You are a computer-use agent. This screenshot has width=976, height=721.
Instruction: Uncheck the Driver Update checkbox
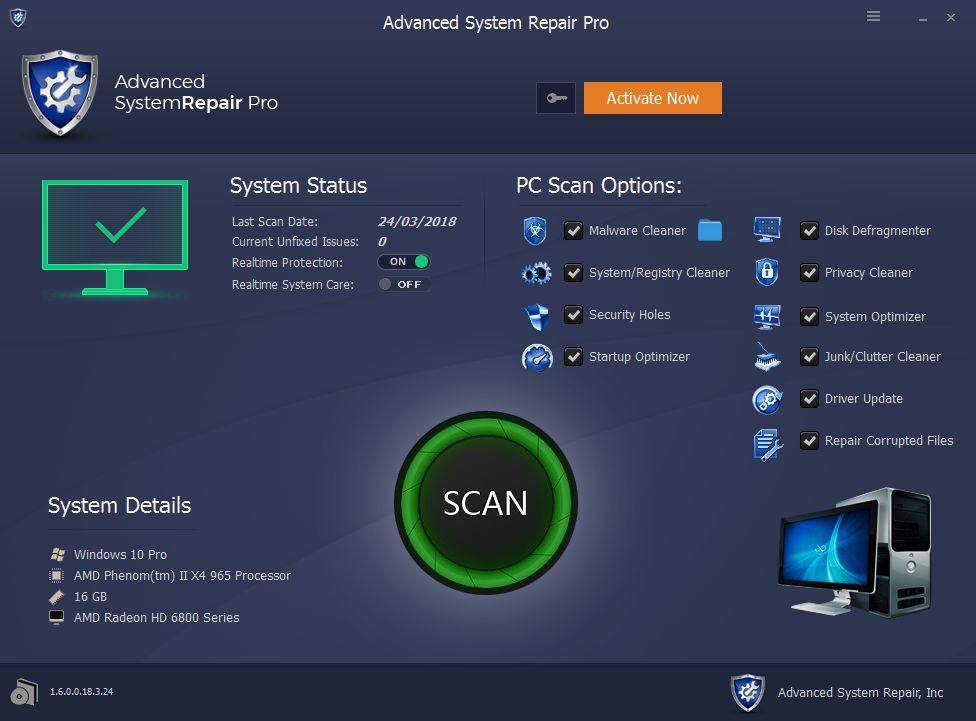(809, 398)
